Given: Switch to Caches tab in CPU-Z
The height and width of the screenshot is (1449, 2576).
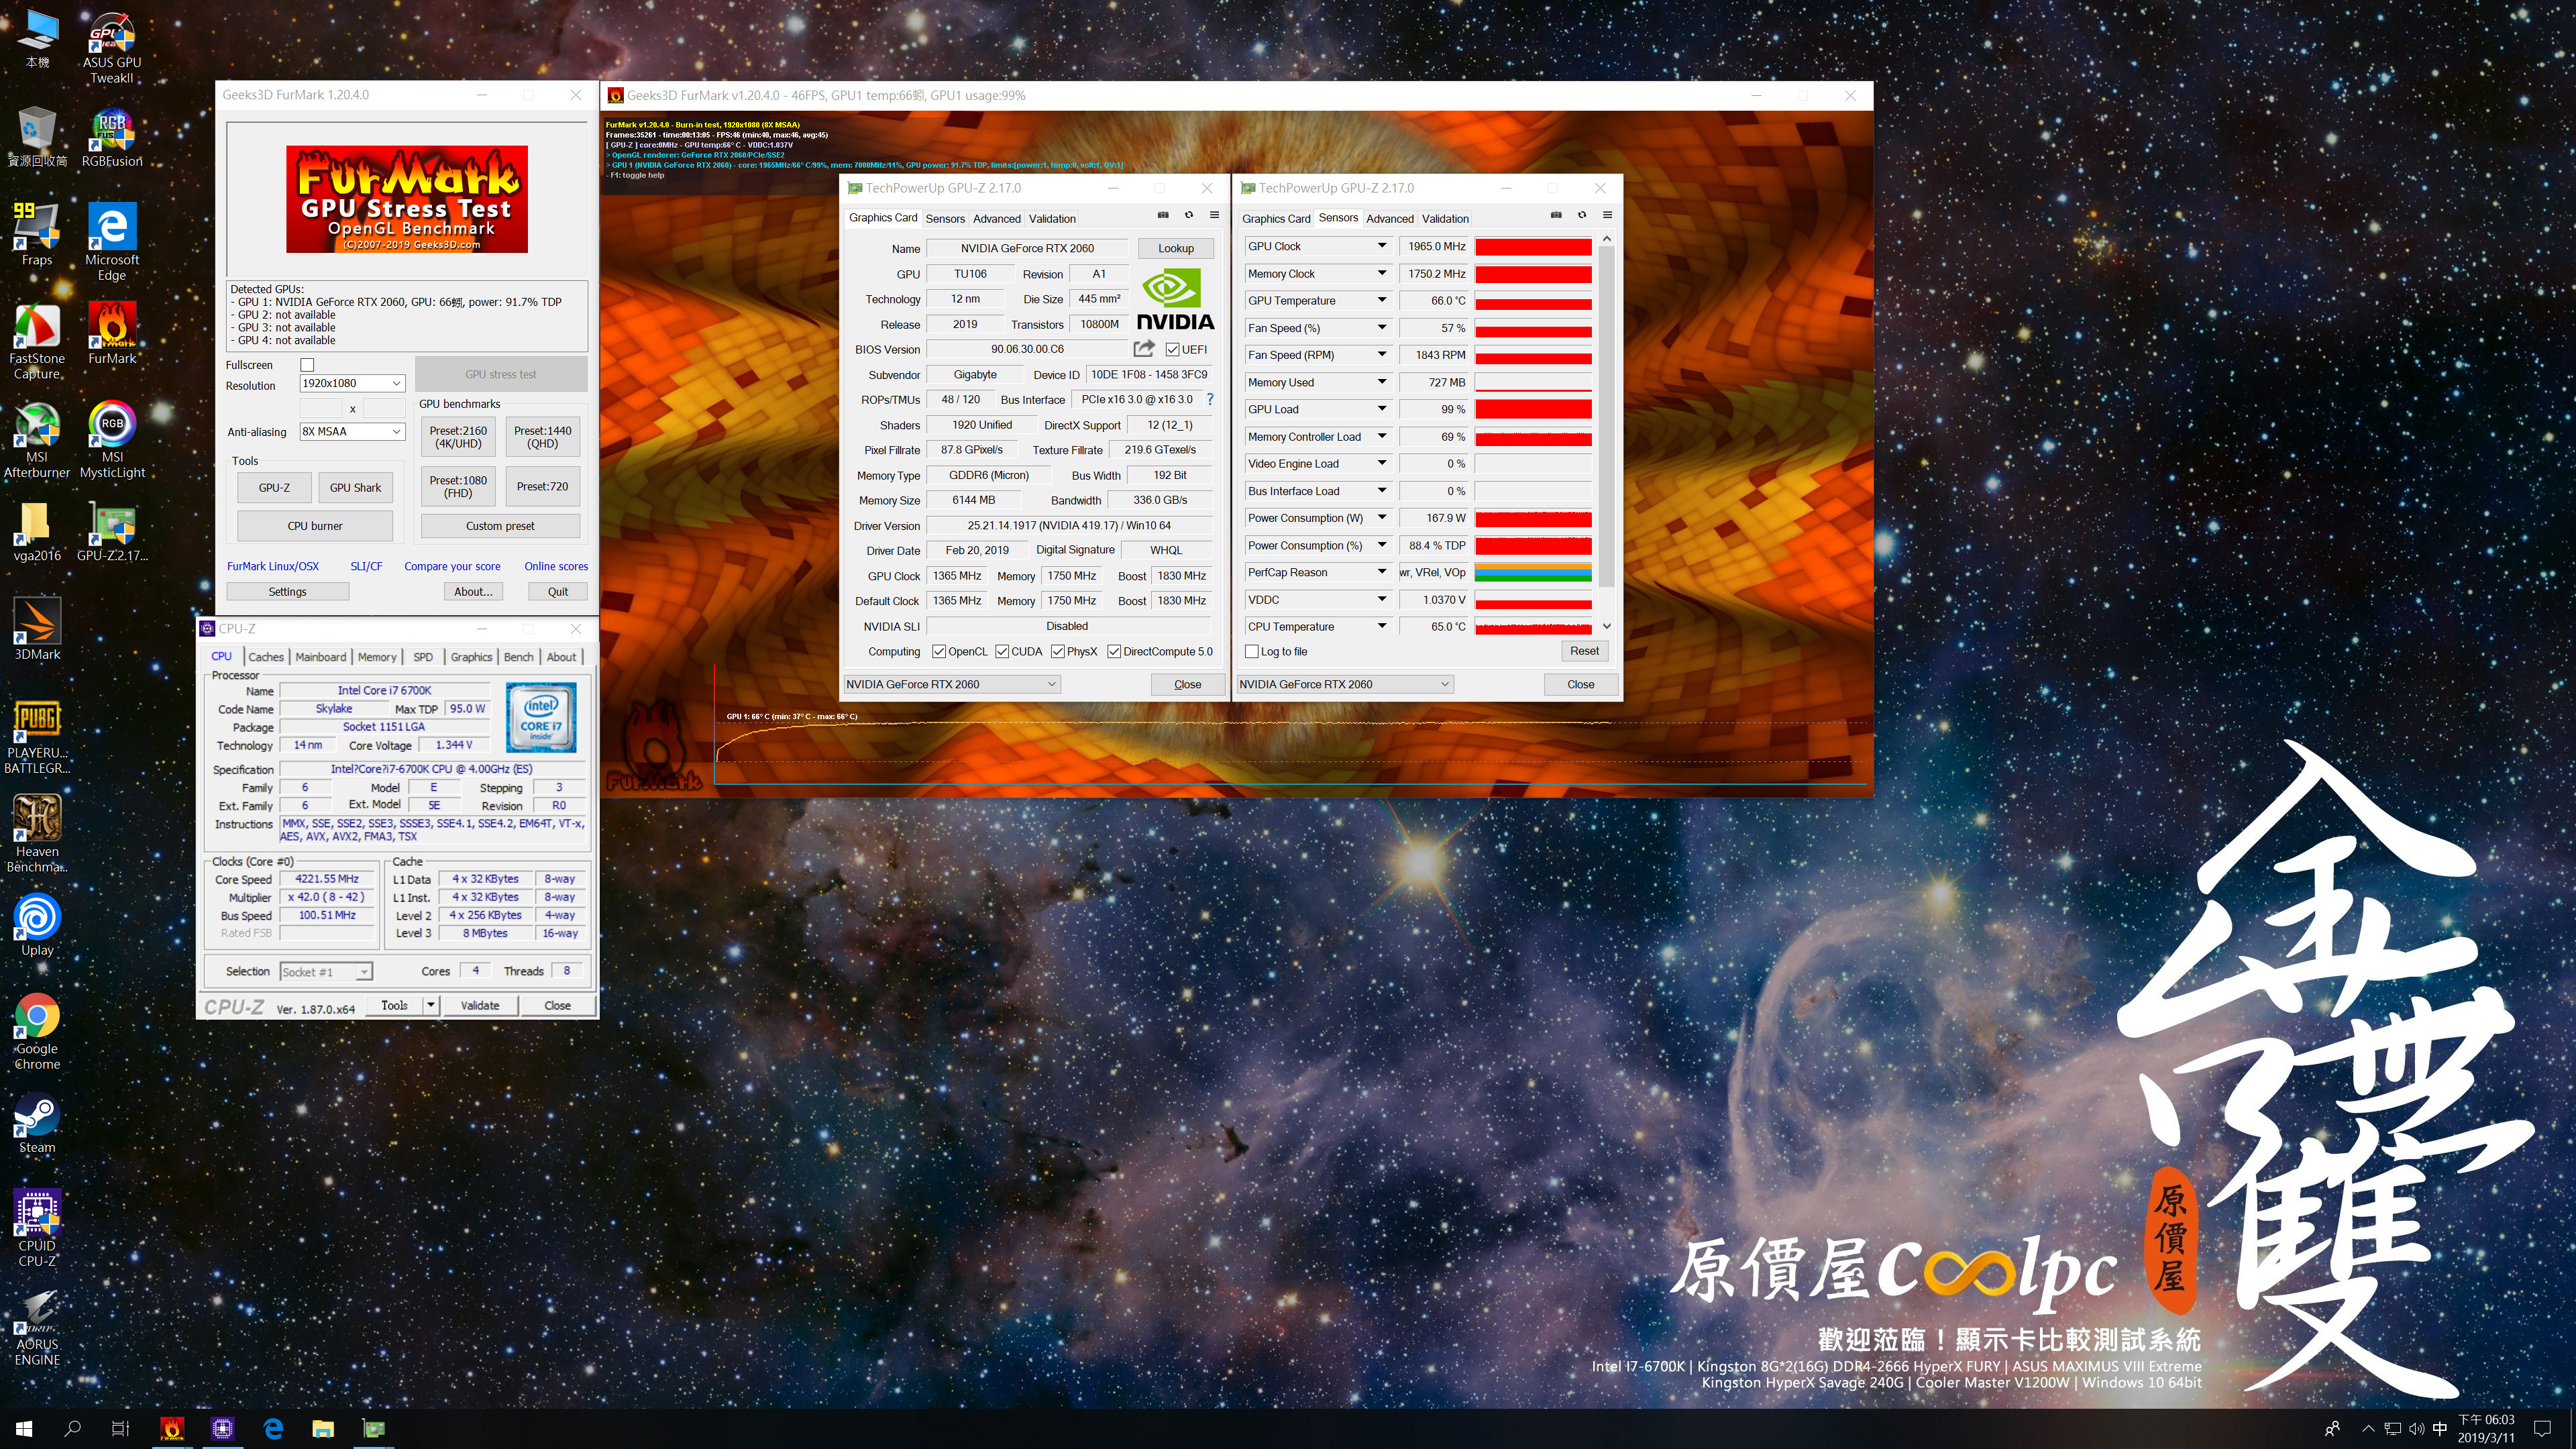Looking at the screenshot, I should click(266, 657).
